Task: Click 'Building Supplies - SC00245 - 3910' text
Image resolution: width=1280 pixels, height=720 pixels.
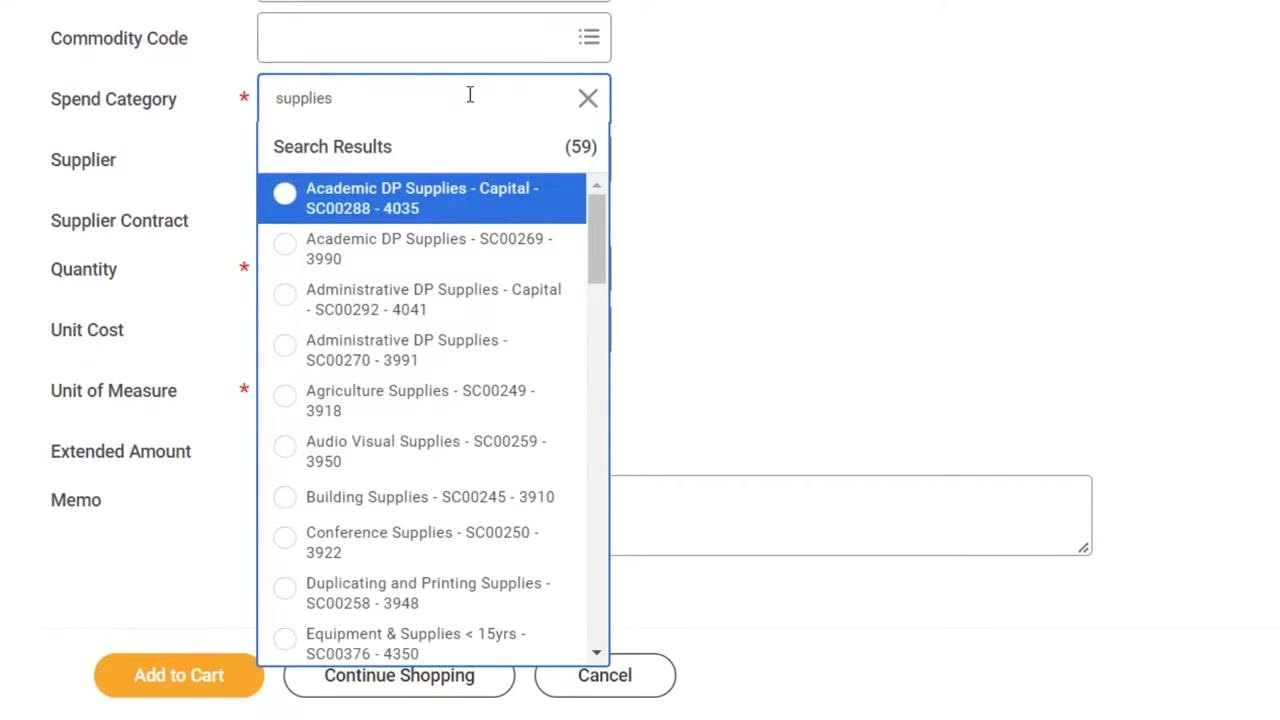Action: pyautogui.click(x=430, y=497)
